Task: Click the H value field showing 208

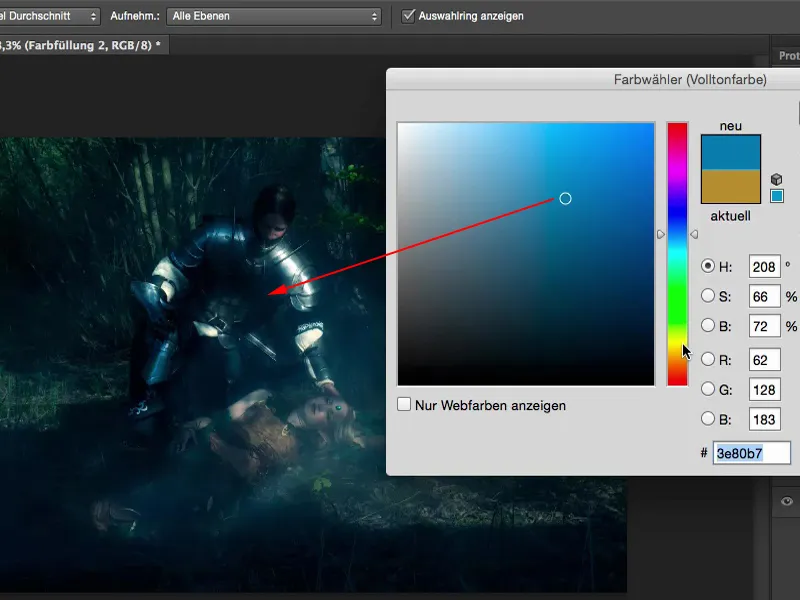Action: pyautogui.click(x=764, y=266)
